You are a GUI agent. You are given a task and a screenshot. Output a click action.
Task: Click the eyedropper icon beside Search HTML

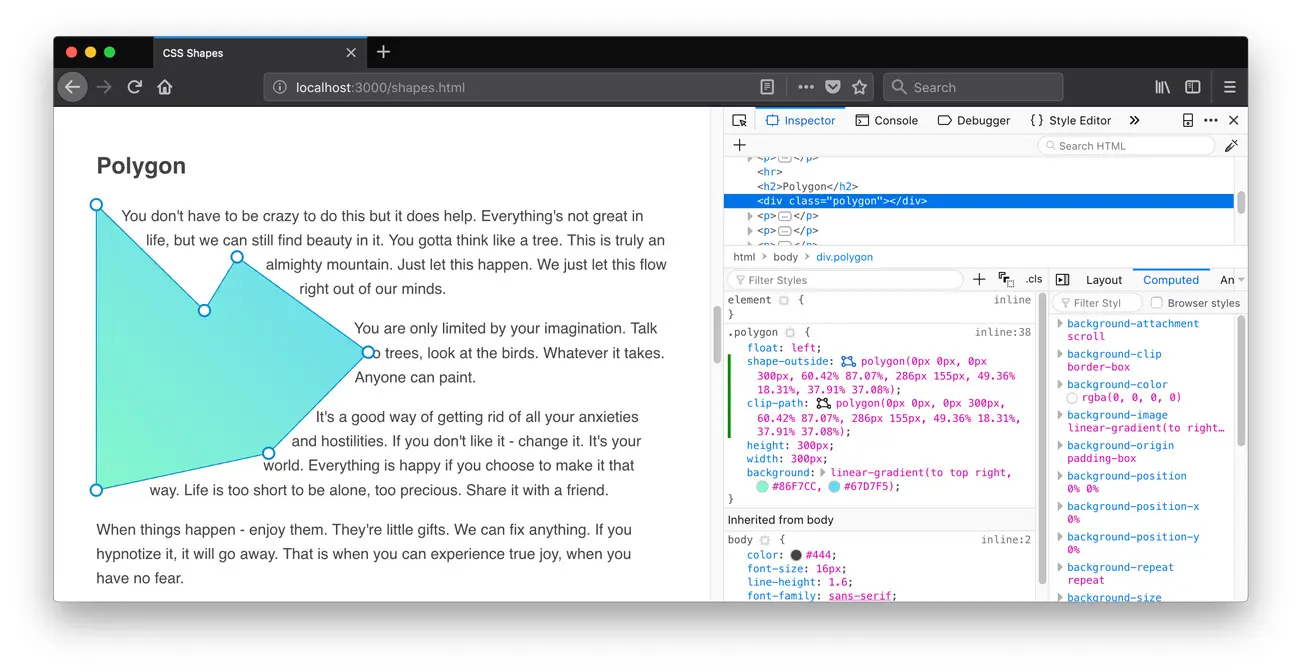tap(1231, 145)
